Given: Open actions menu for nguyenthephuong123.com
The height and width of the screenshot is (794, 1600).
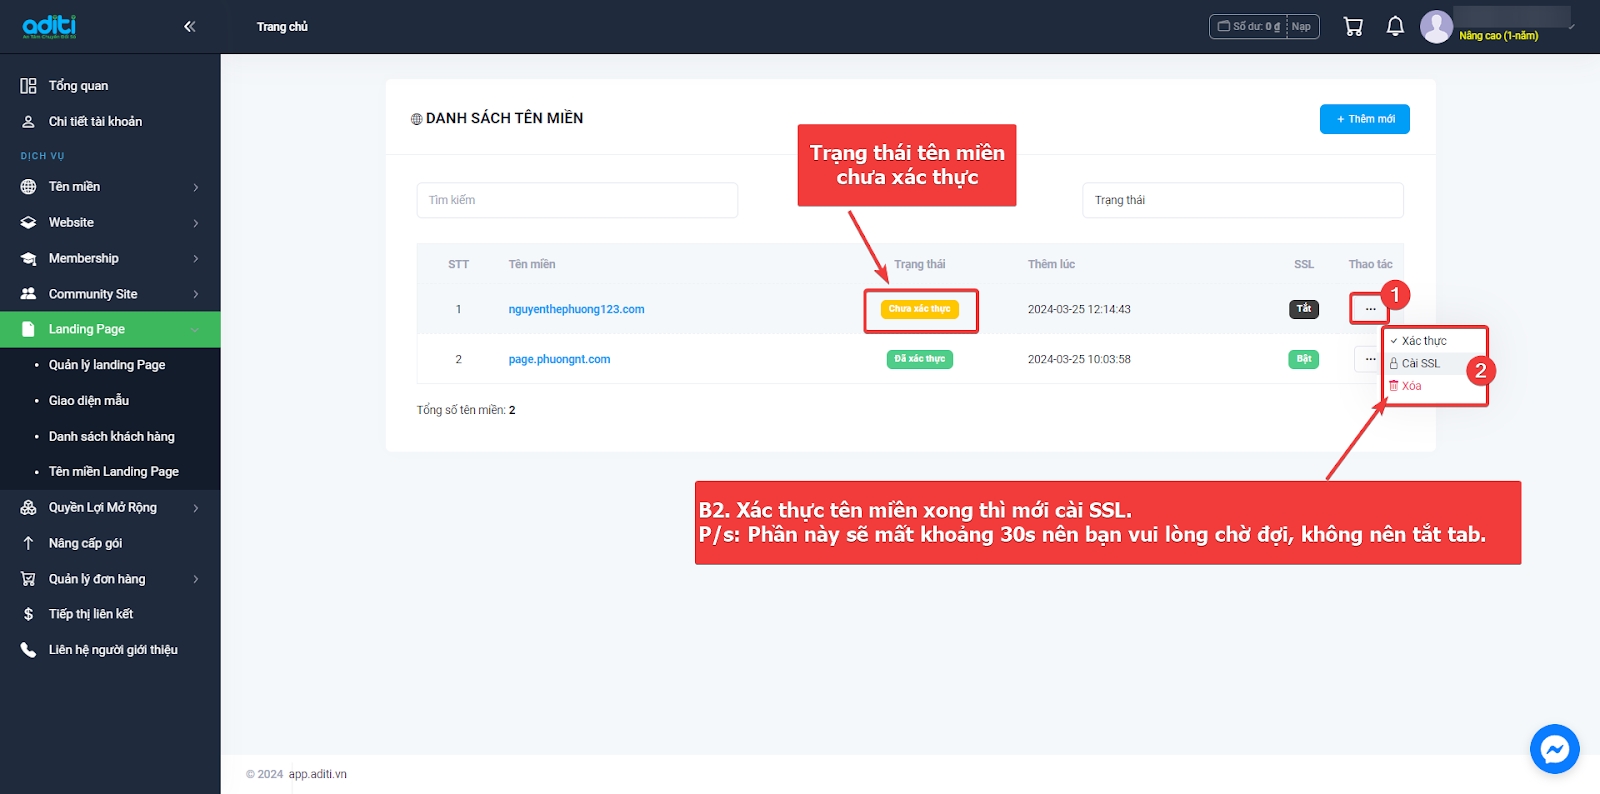Looking at the screenshot, I should 1369,309.
